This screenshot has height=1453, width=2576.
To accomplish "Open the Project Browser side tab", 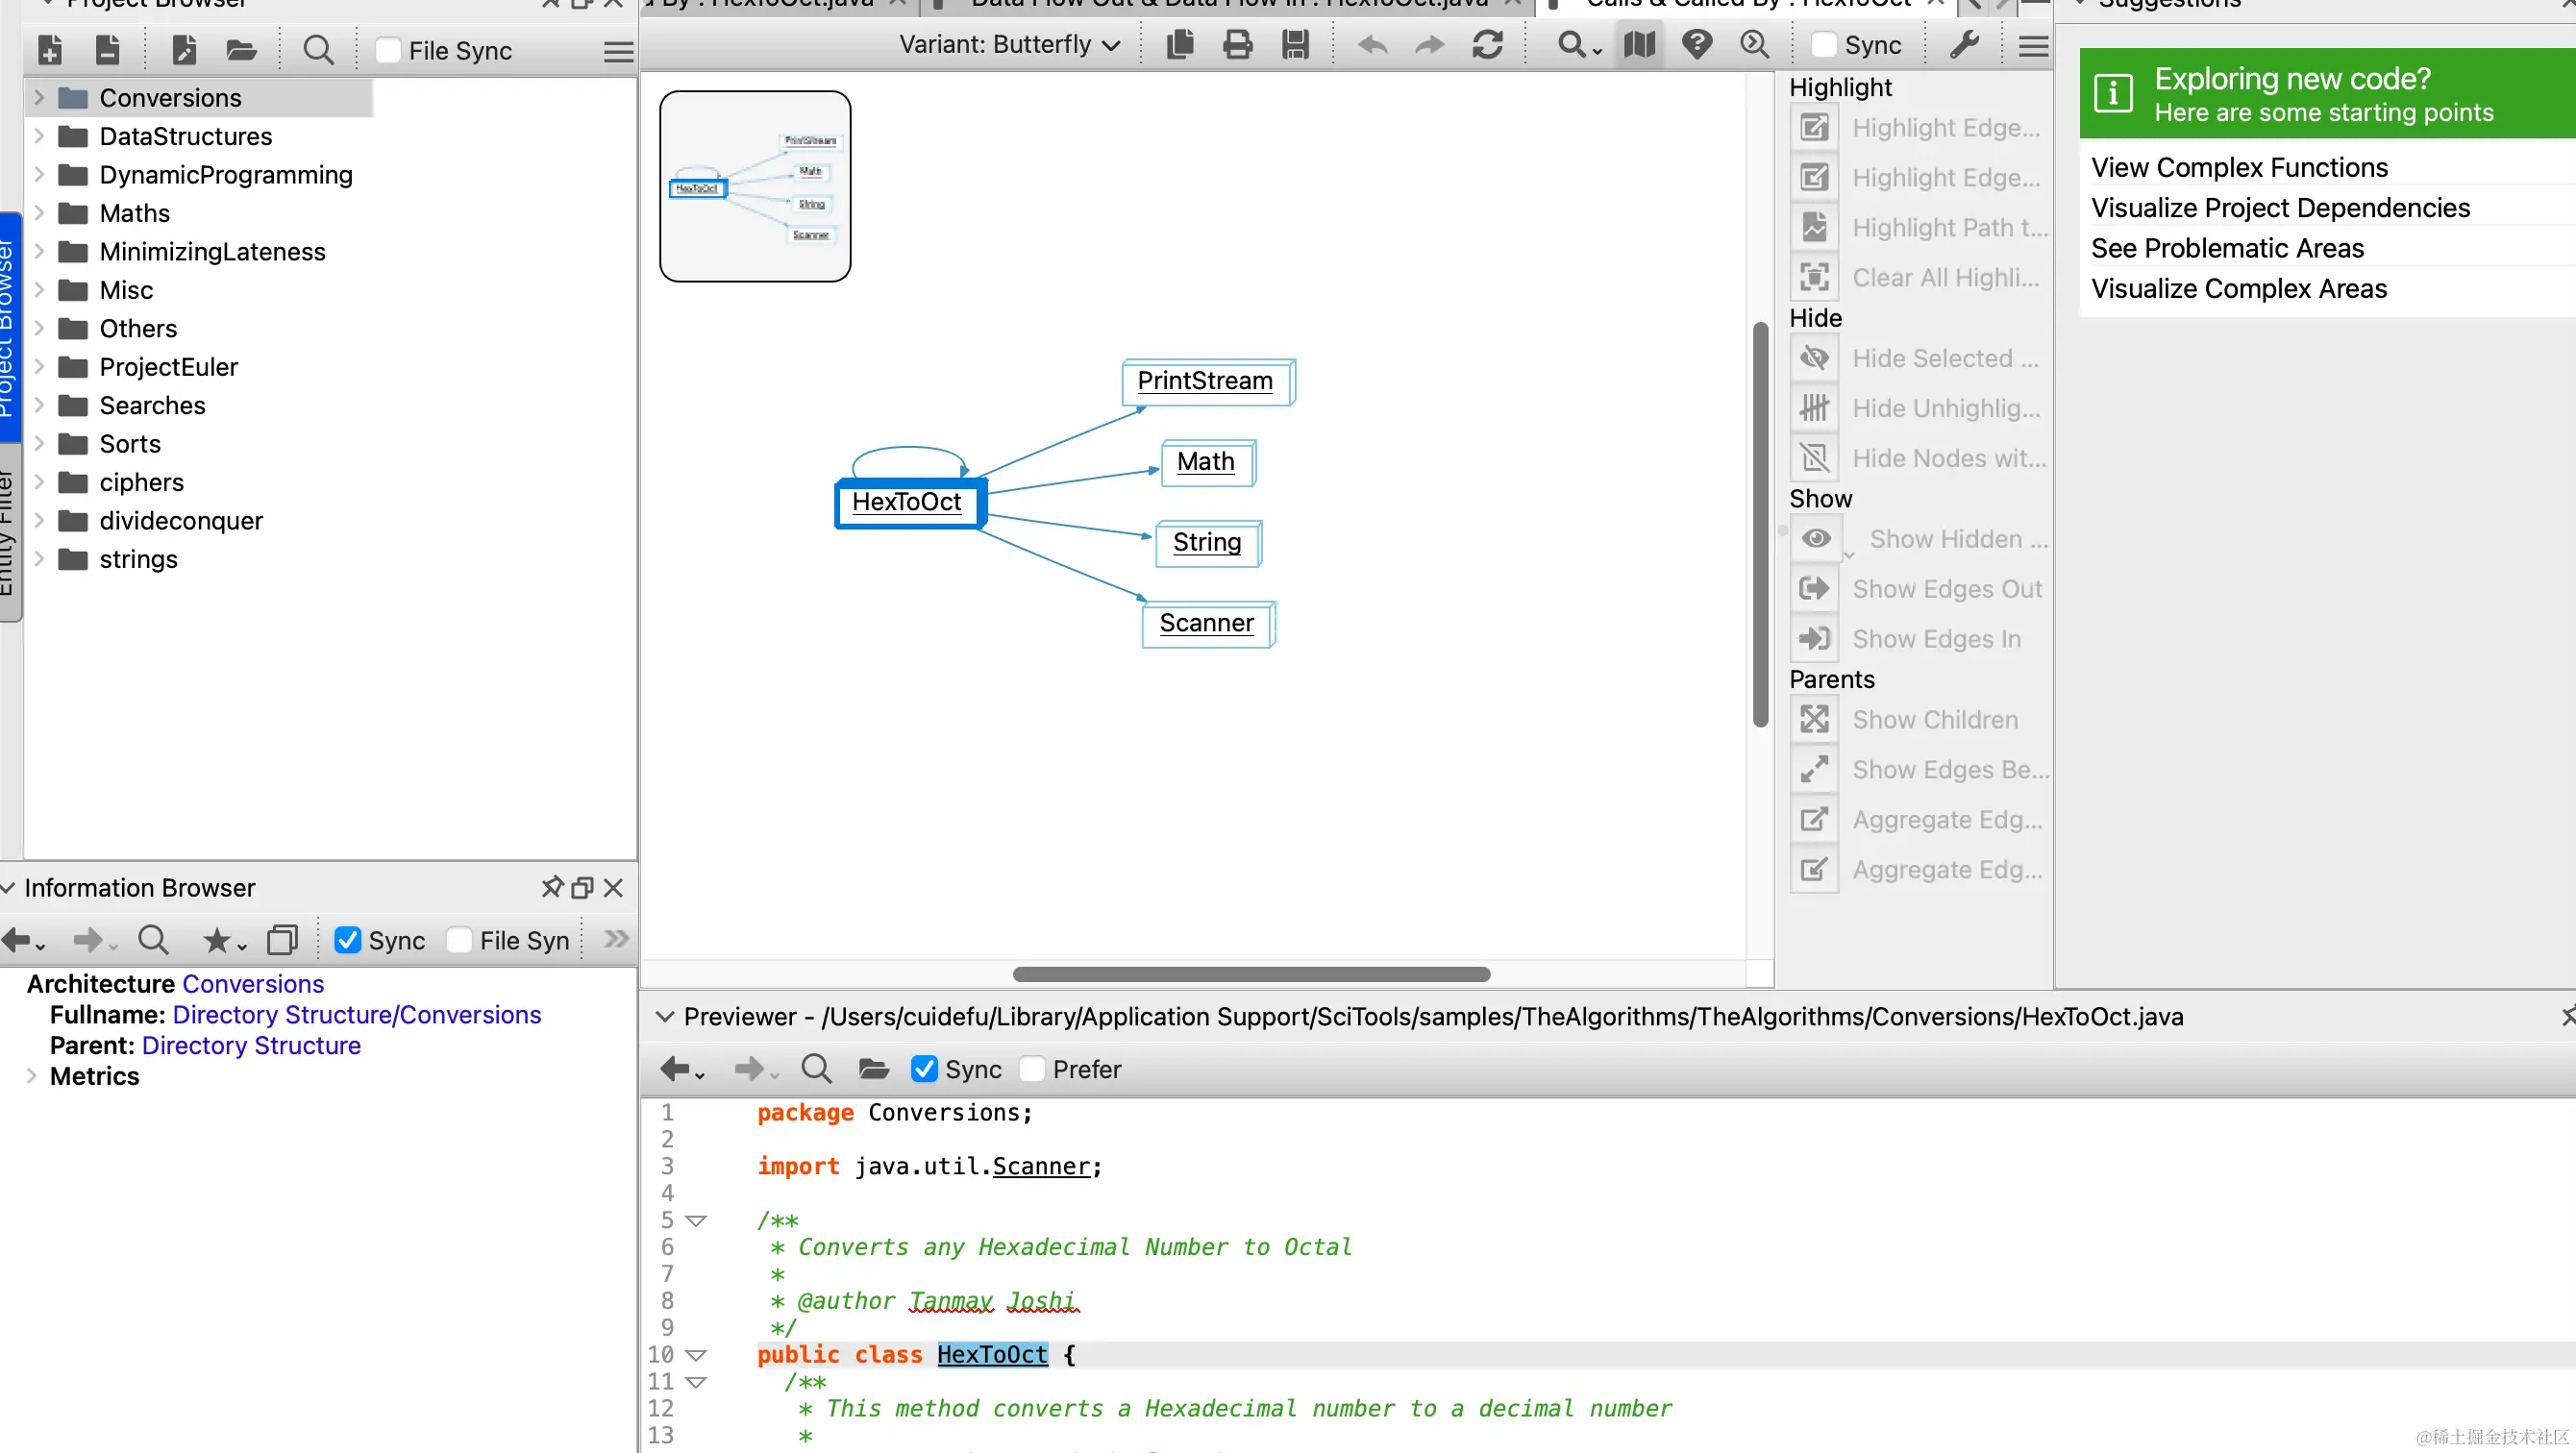I will 8,325.
